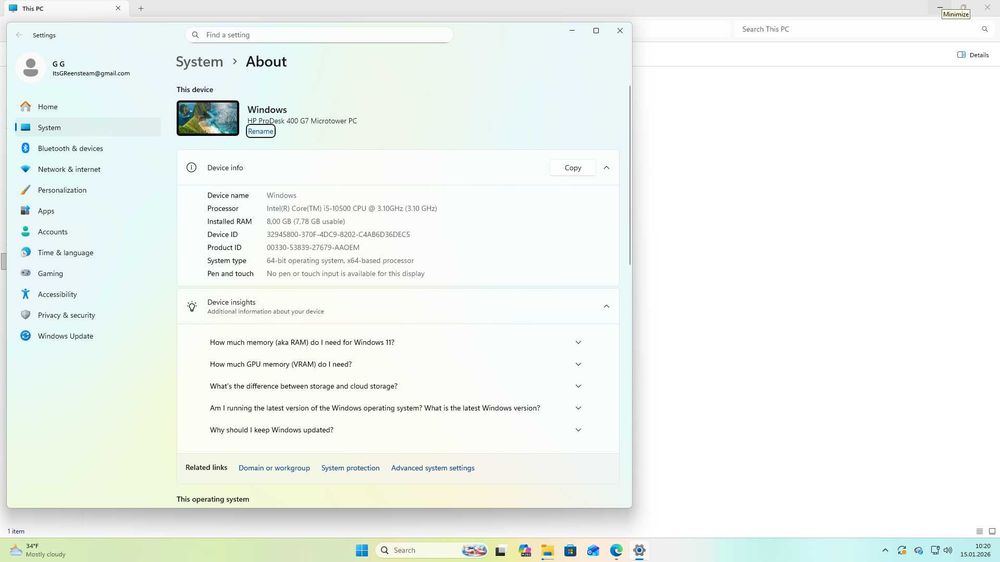Click the Find a setting search box
The height and width of the screenshot is (562, 1000).
point(320,35)
